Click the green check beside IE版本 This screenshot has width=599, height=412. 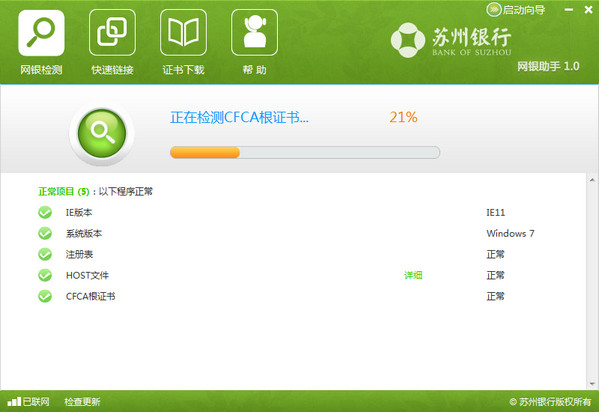click(45, 212)
